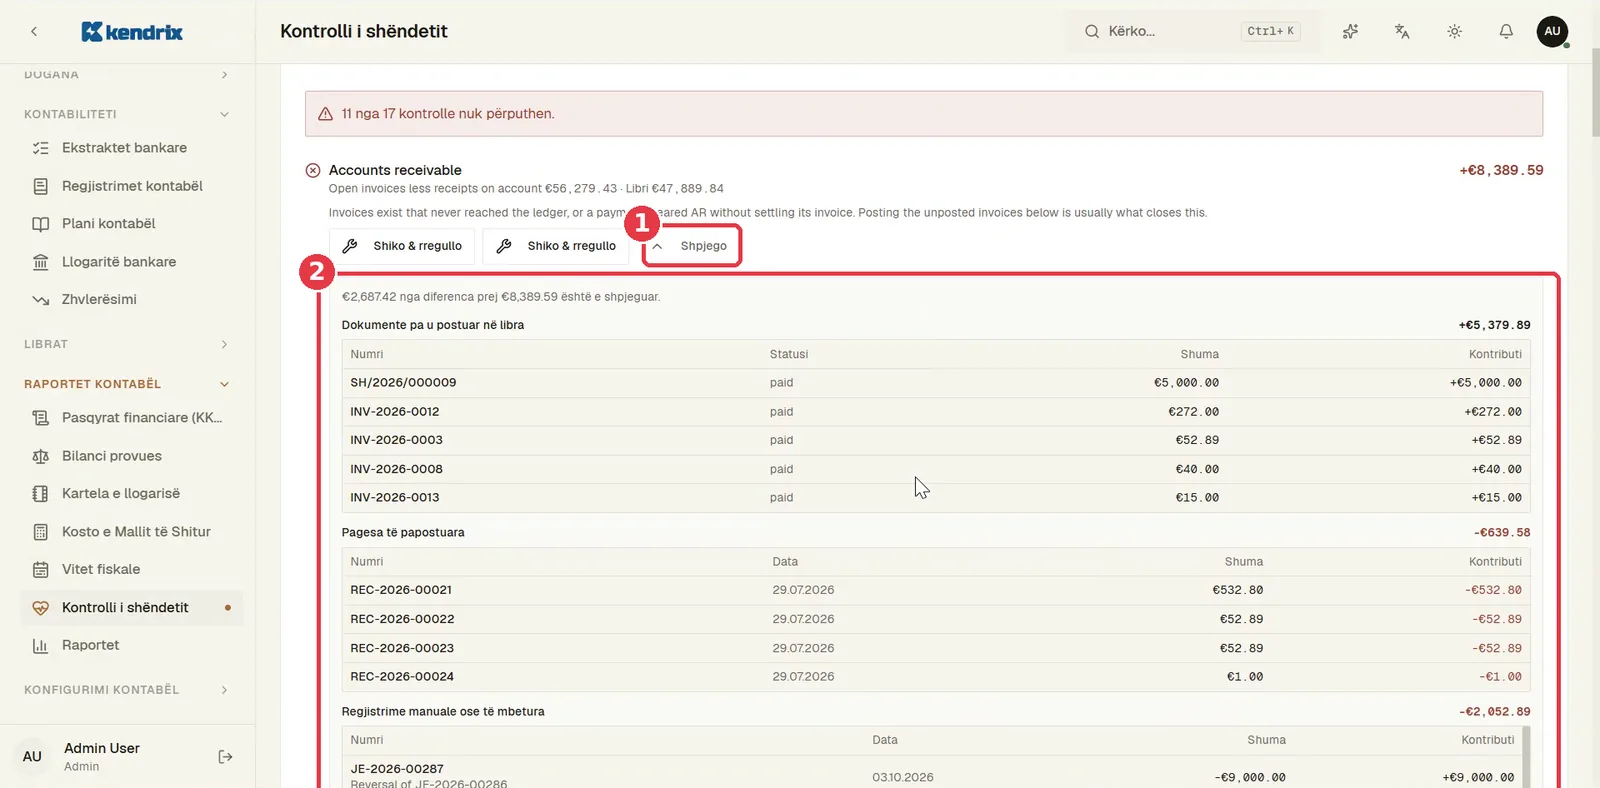The image size is (1600, 788).
Task: Open the notifications bell
Action: pos(1506,31)
